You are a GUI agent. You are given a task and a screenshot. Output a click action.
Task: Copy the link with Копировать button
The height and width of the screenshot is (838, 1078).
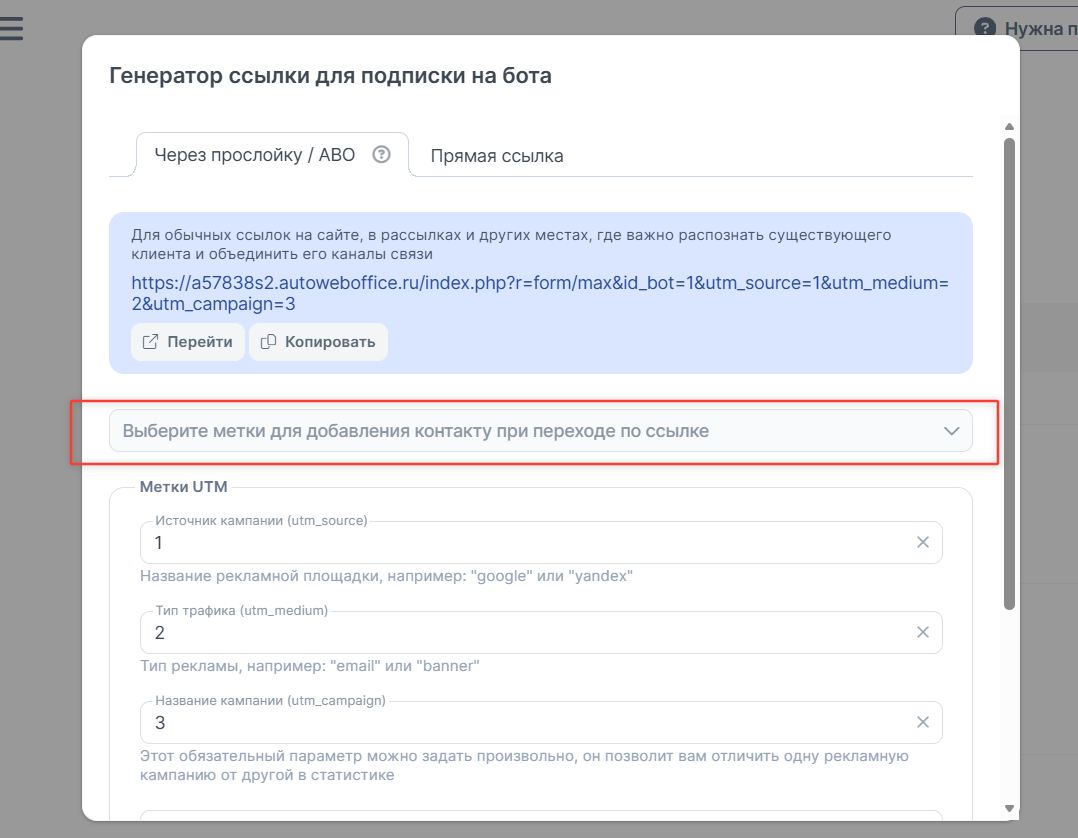tap(318, 342)
